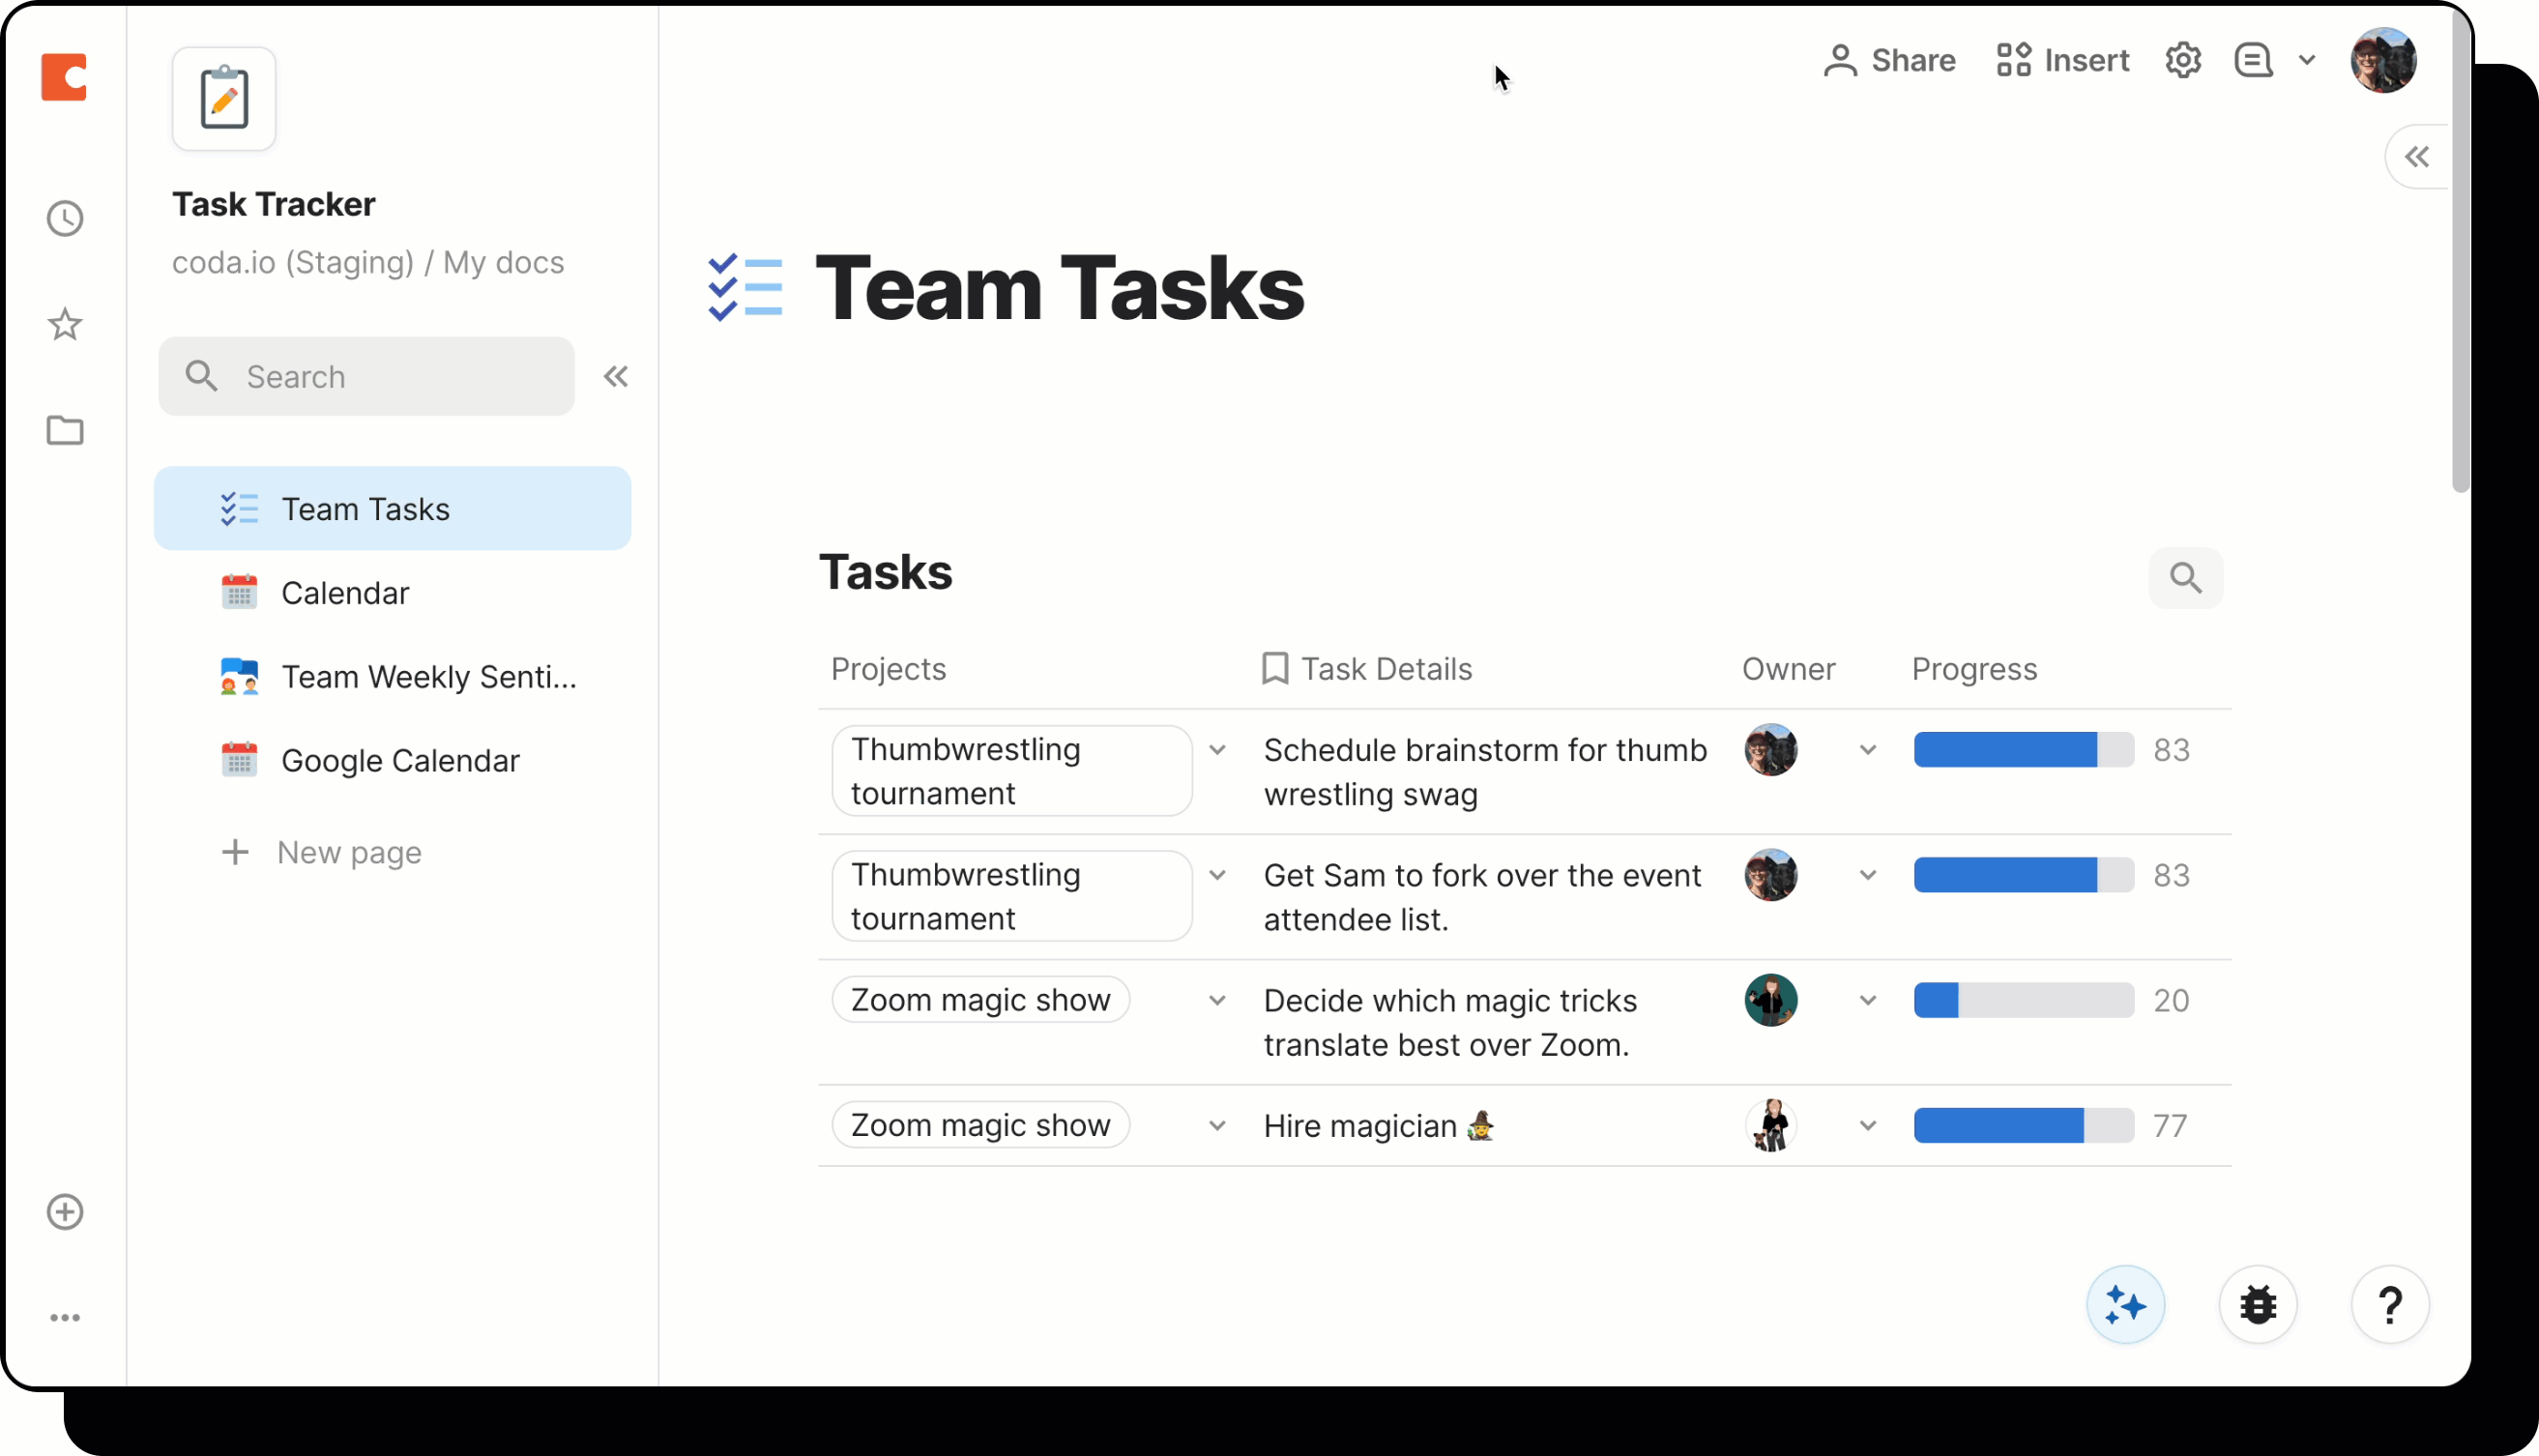Open the starred favorites icon
Screen dimensions: 2539x1456
click(x=65, y=324)
